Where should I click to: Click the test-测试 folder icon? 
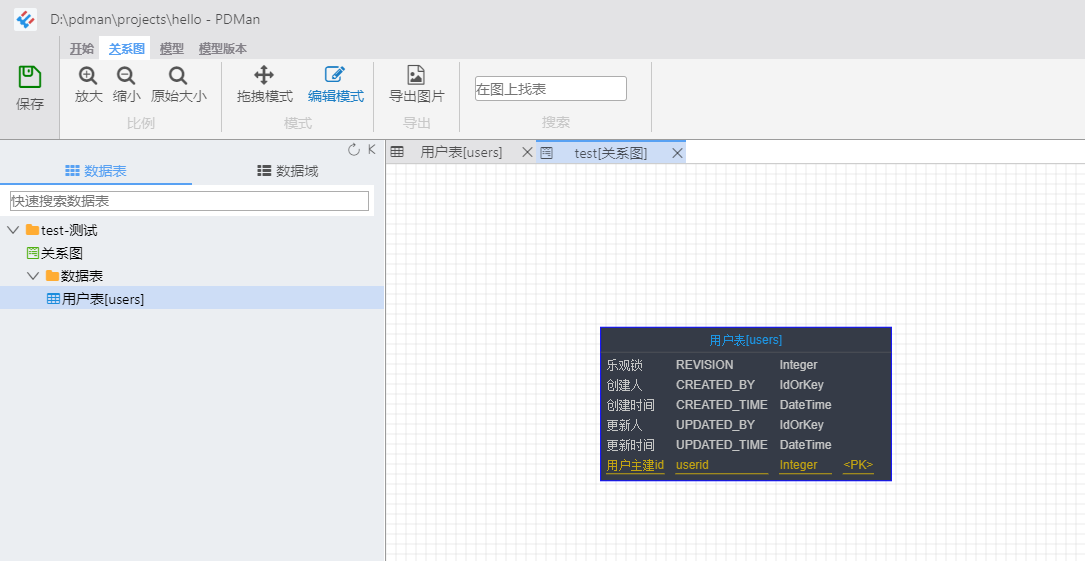point(32,230)
